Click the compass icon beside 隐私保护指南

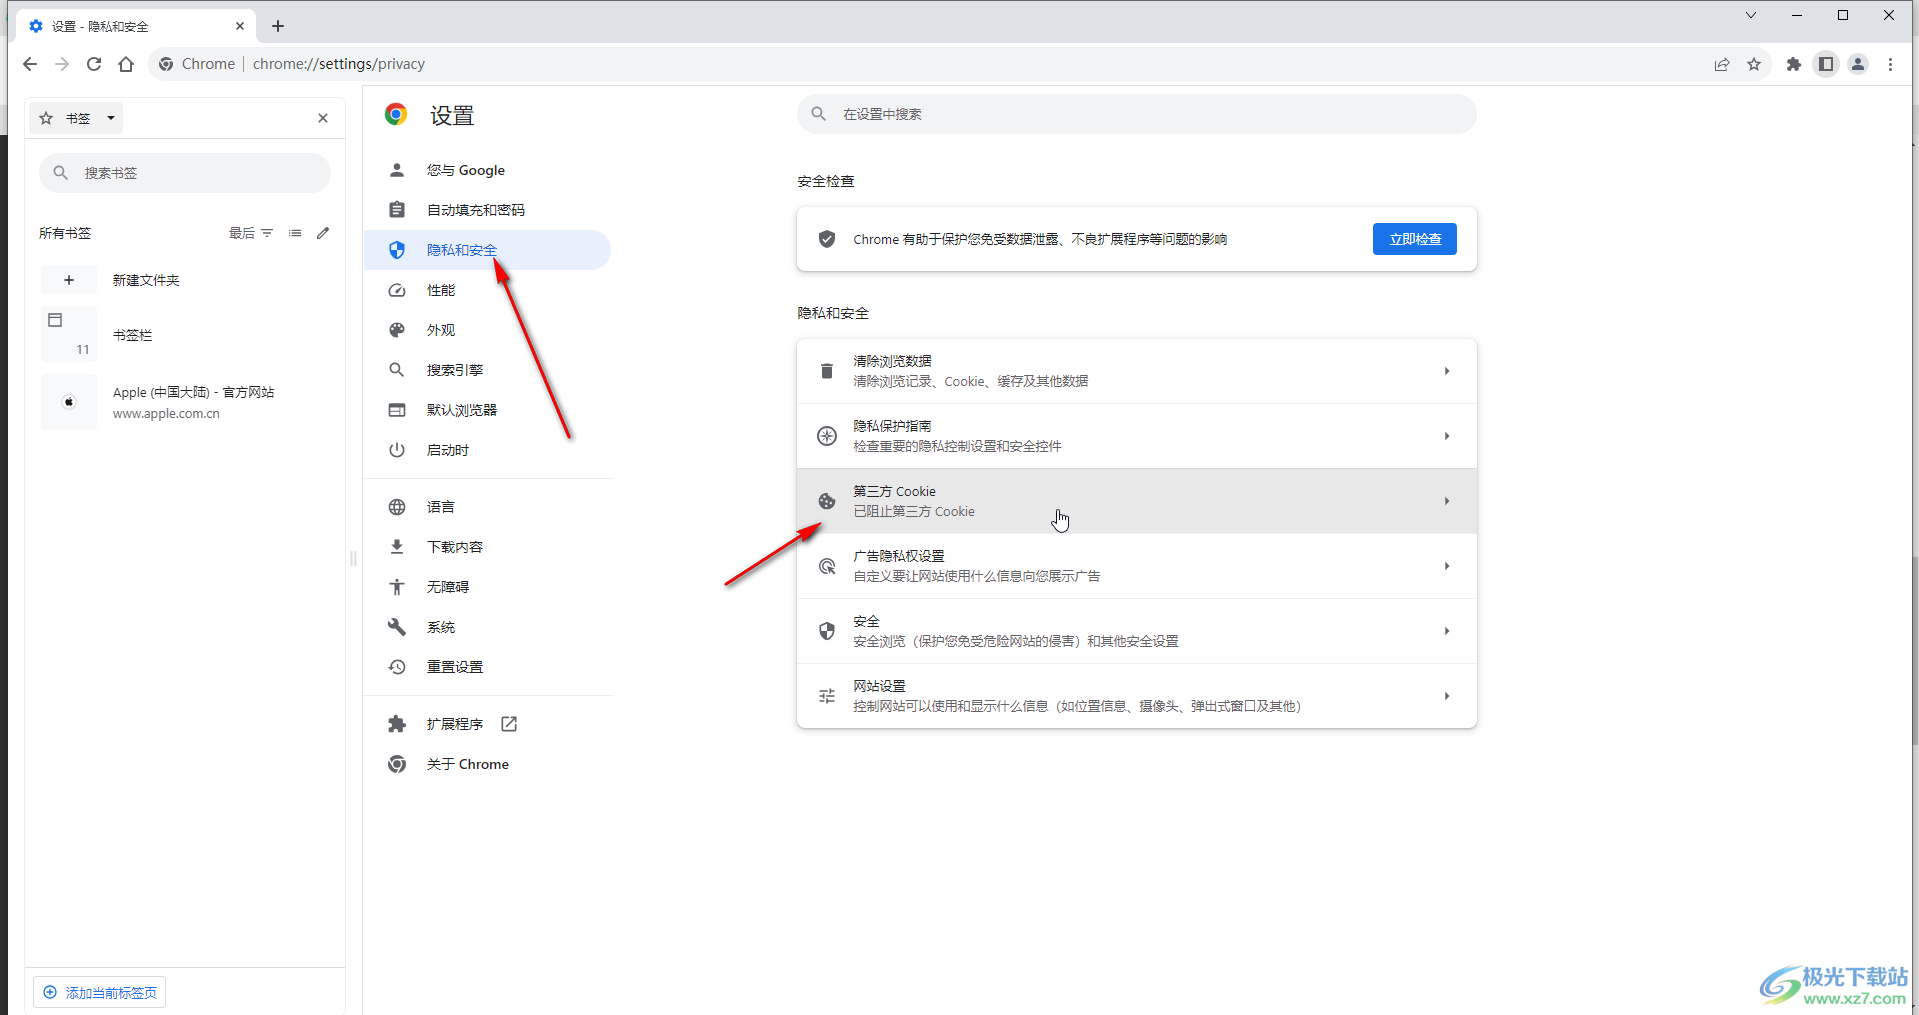[x=827, y=436]
